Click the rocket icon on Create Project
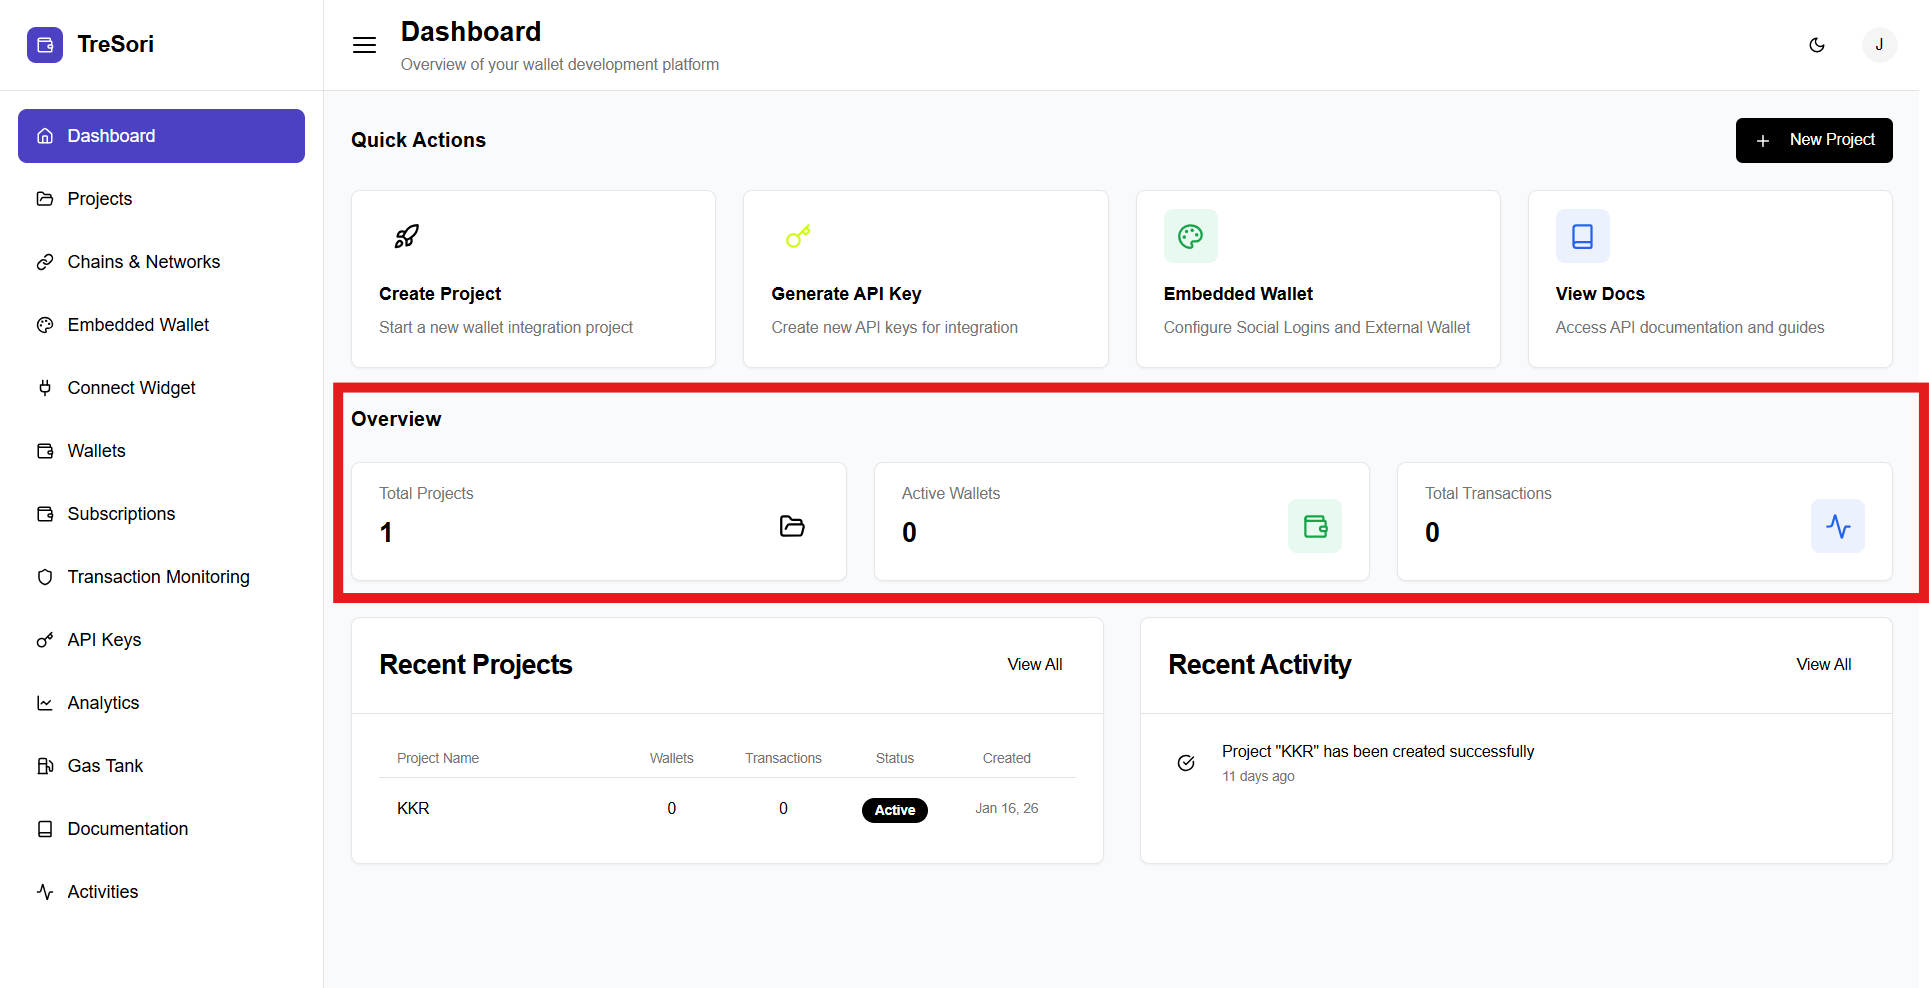The height and width of the screenshot is (988, 1929). click(x=406, y=236)
